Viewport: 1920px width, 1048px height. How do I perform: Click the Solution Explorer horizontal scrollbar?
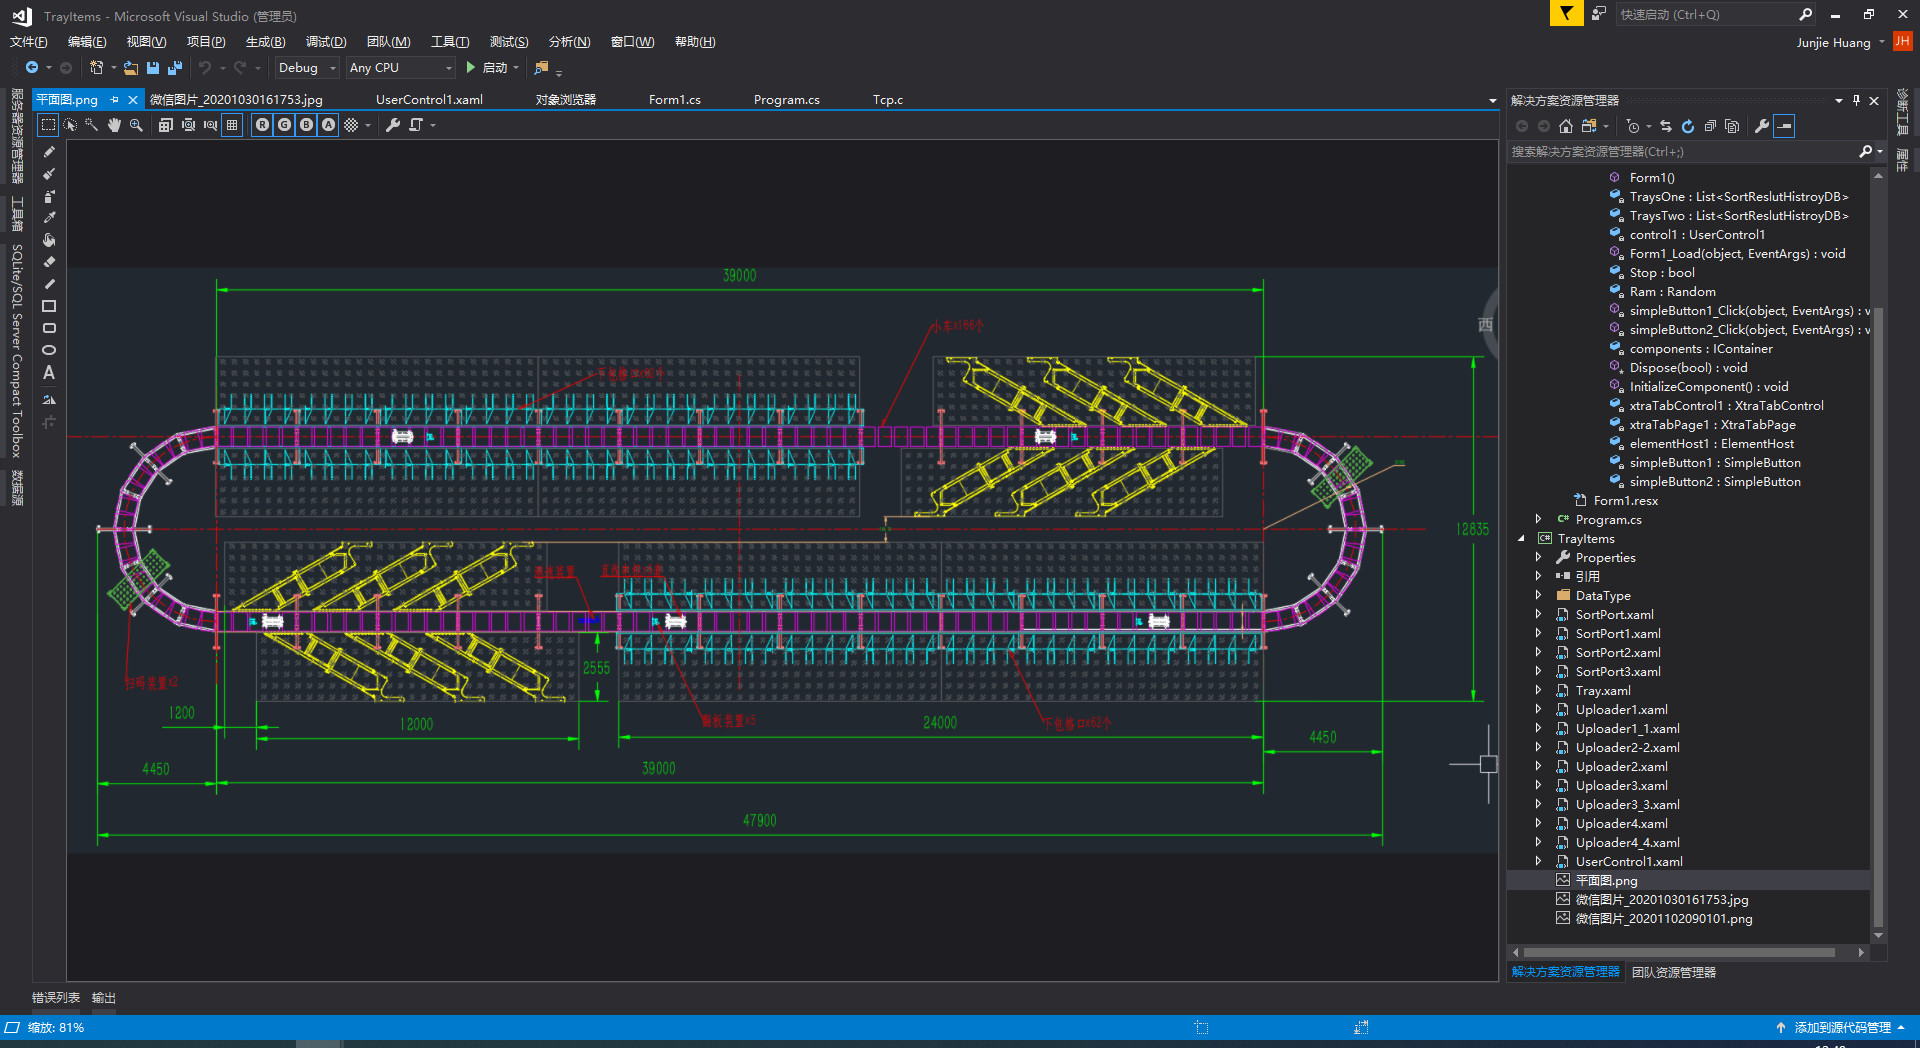point(1680,953)
